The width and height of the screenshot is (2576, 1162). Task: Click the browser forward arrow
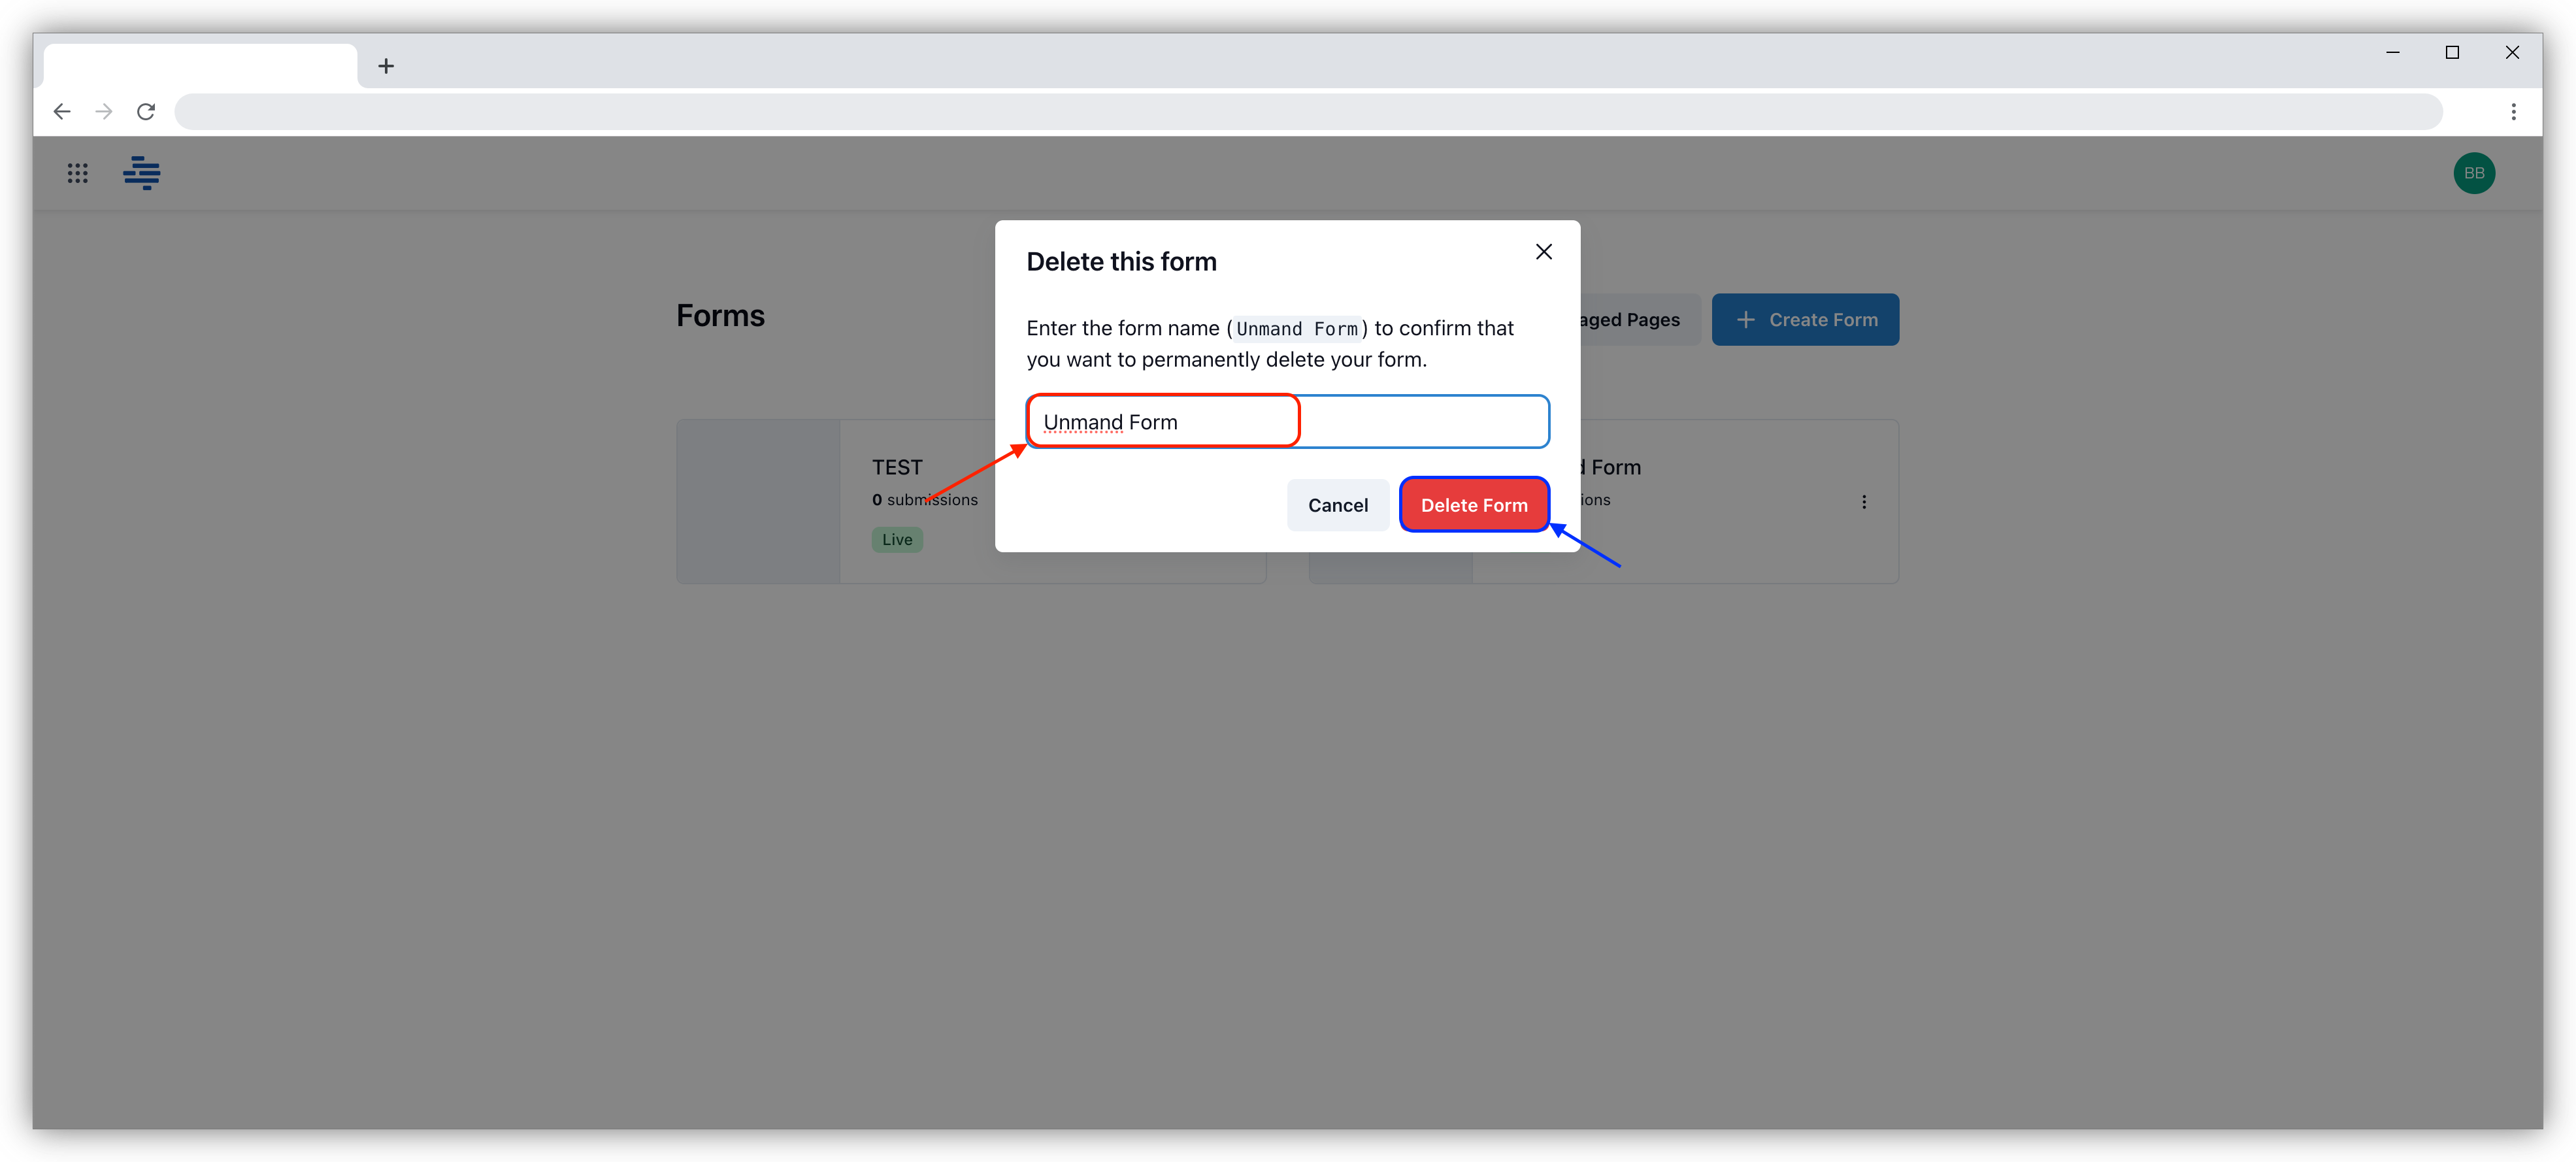pos(103,111)
